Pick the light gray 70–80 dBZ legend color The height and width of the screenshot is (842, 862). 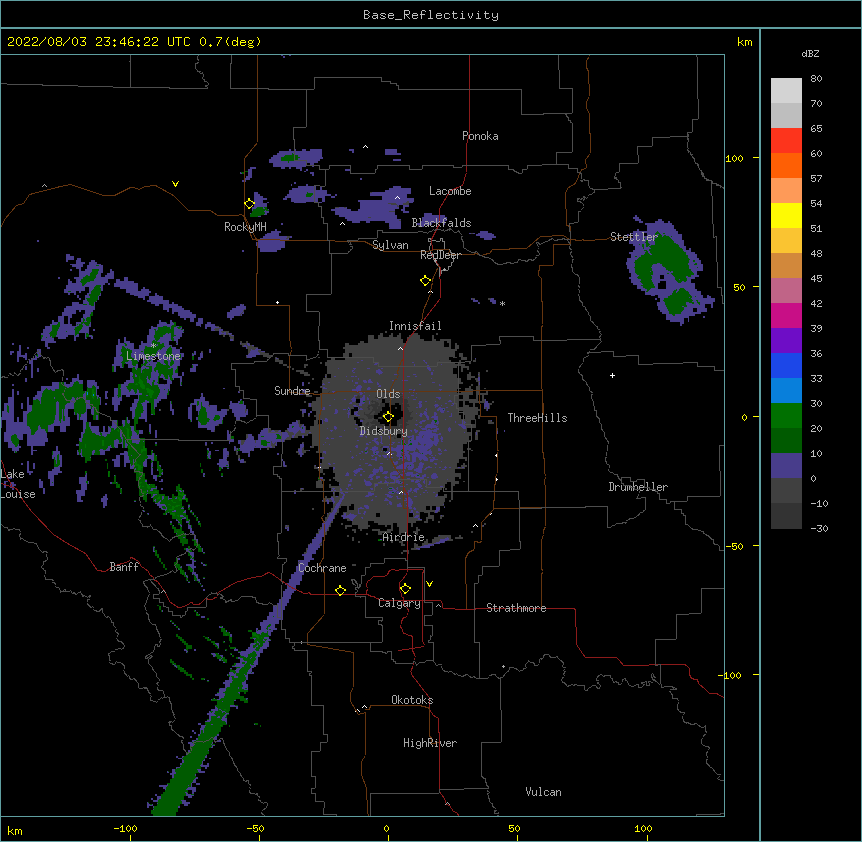point(786,91)
